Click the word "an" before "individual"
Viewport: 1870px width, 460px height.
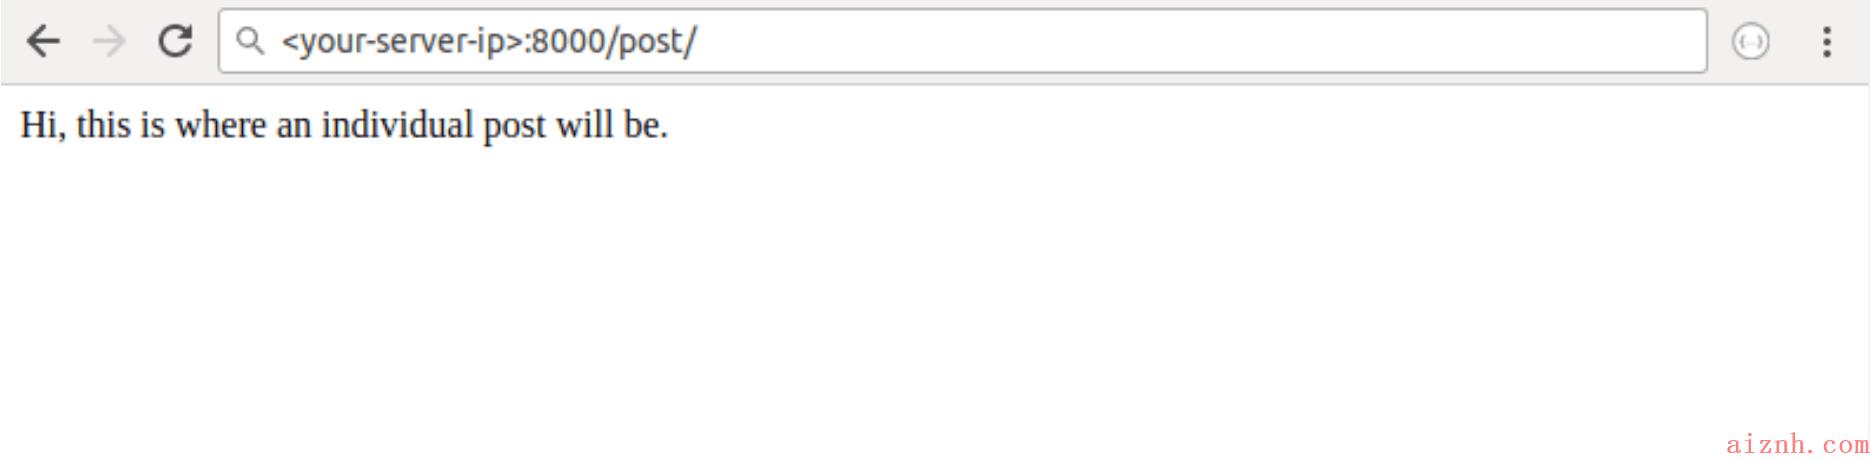294,127
